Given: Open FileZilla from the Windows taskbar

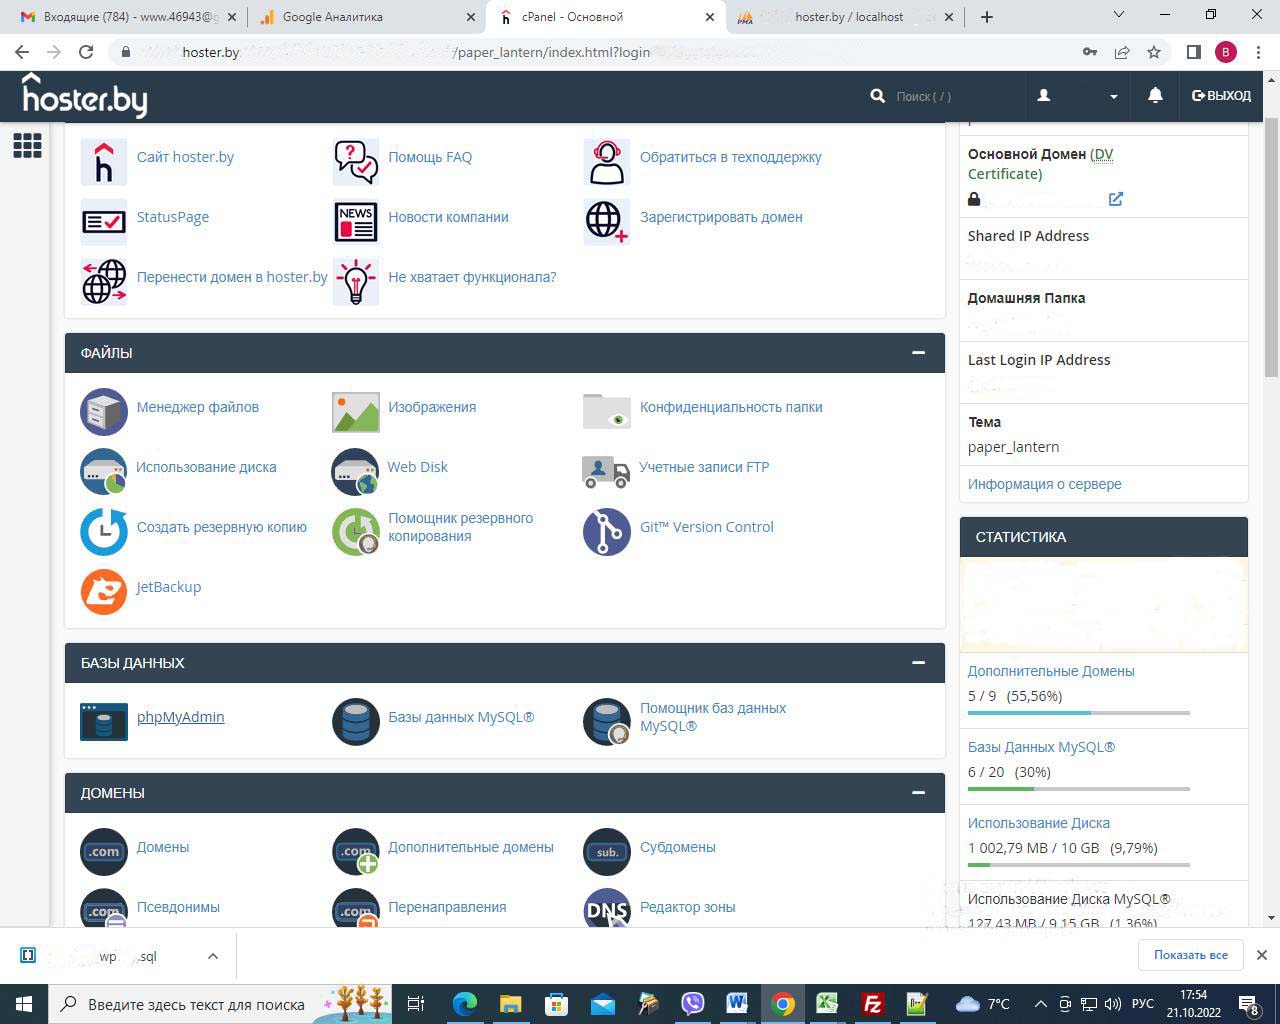Looking at the screenshot, I should click(x=872, y=1004).
